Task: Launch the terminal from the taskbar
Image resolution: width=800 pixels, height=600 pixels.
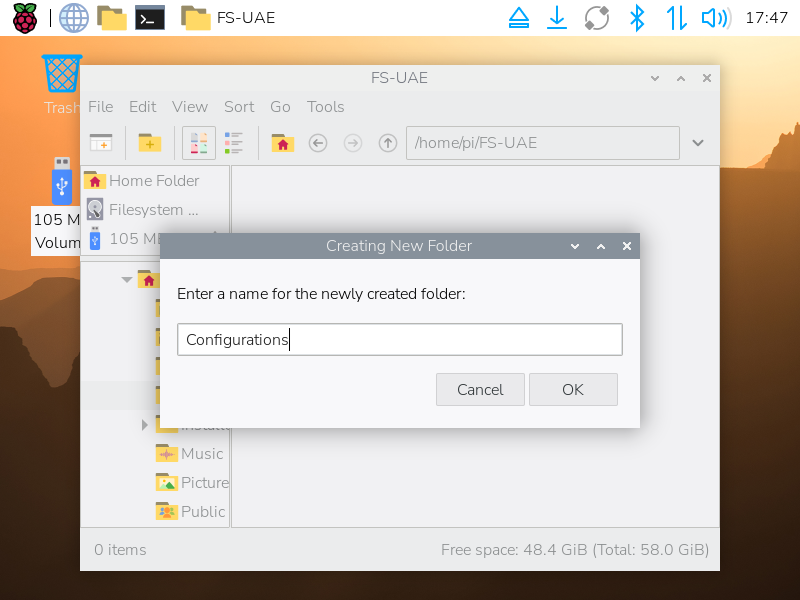Action: 150,17
